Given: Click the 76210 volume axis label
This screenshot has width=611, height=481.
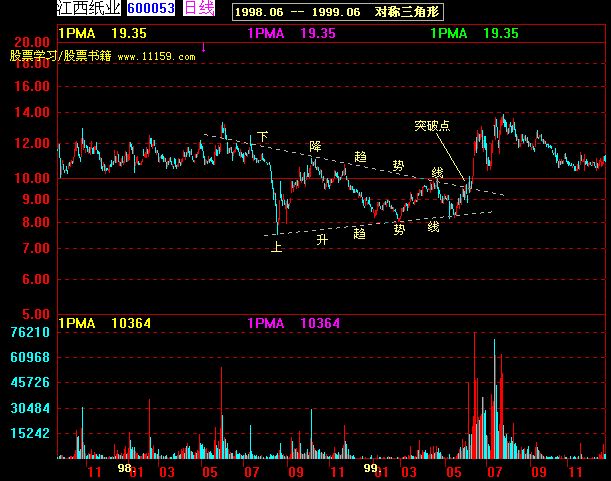Looking at the screenshot, I should [30, 332].
